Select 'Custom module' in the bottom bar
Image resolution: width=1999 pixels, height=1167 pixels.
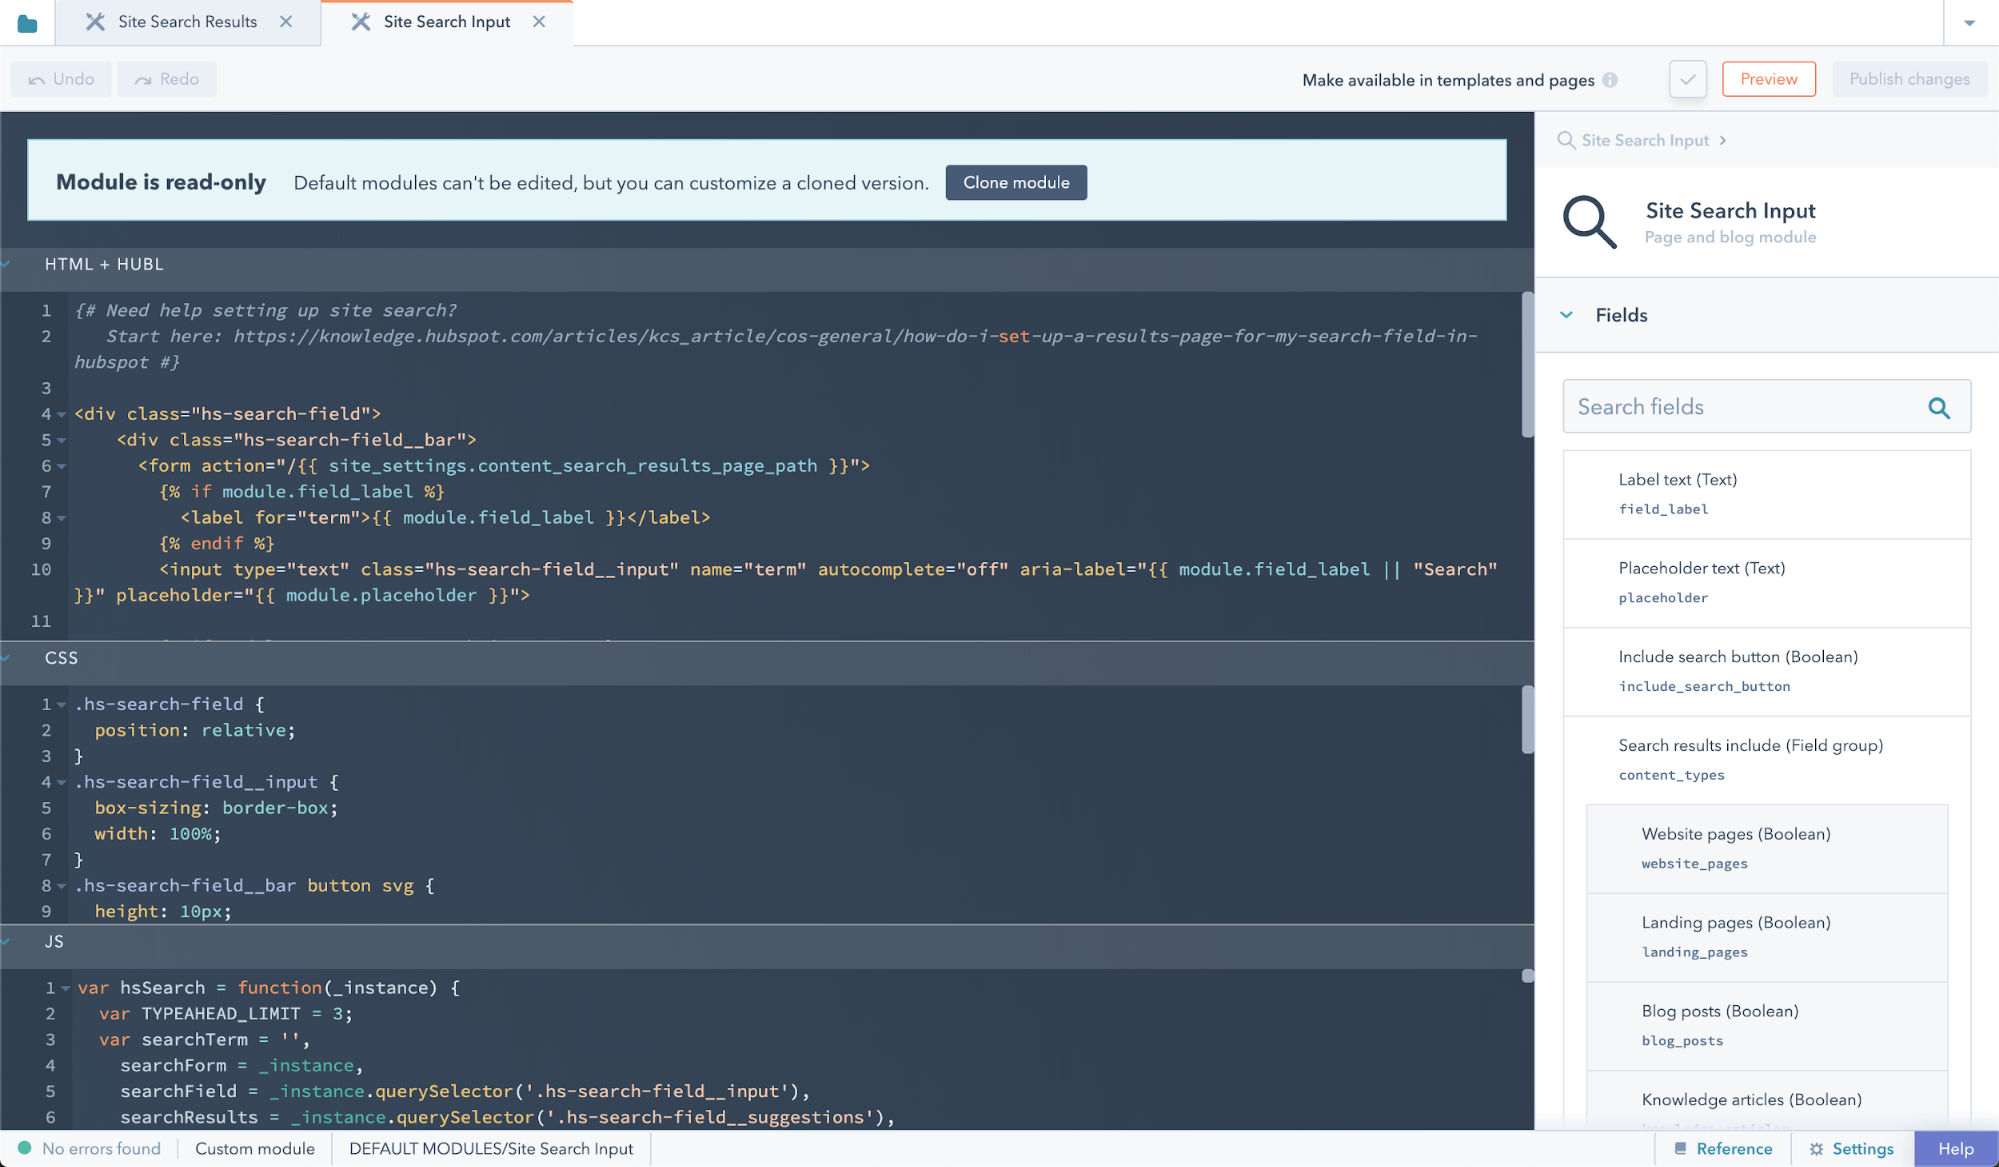[254, 1148]
